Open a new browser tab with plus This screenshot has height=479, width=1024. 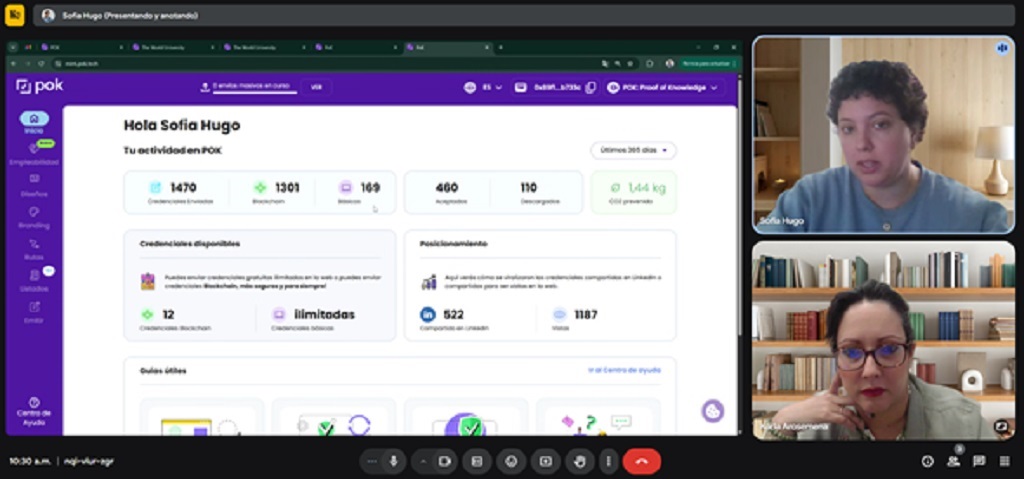coord(500,48)
